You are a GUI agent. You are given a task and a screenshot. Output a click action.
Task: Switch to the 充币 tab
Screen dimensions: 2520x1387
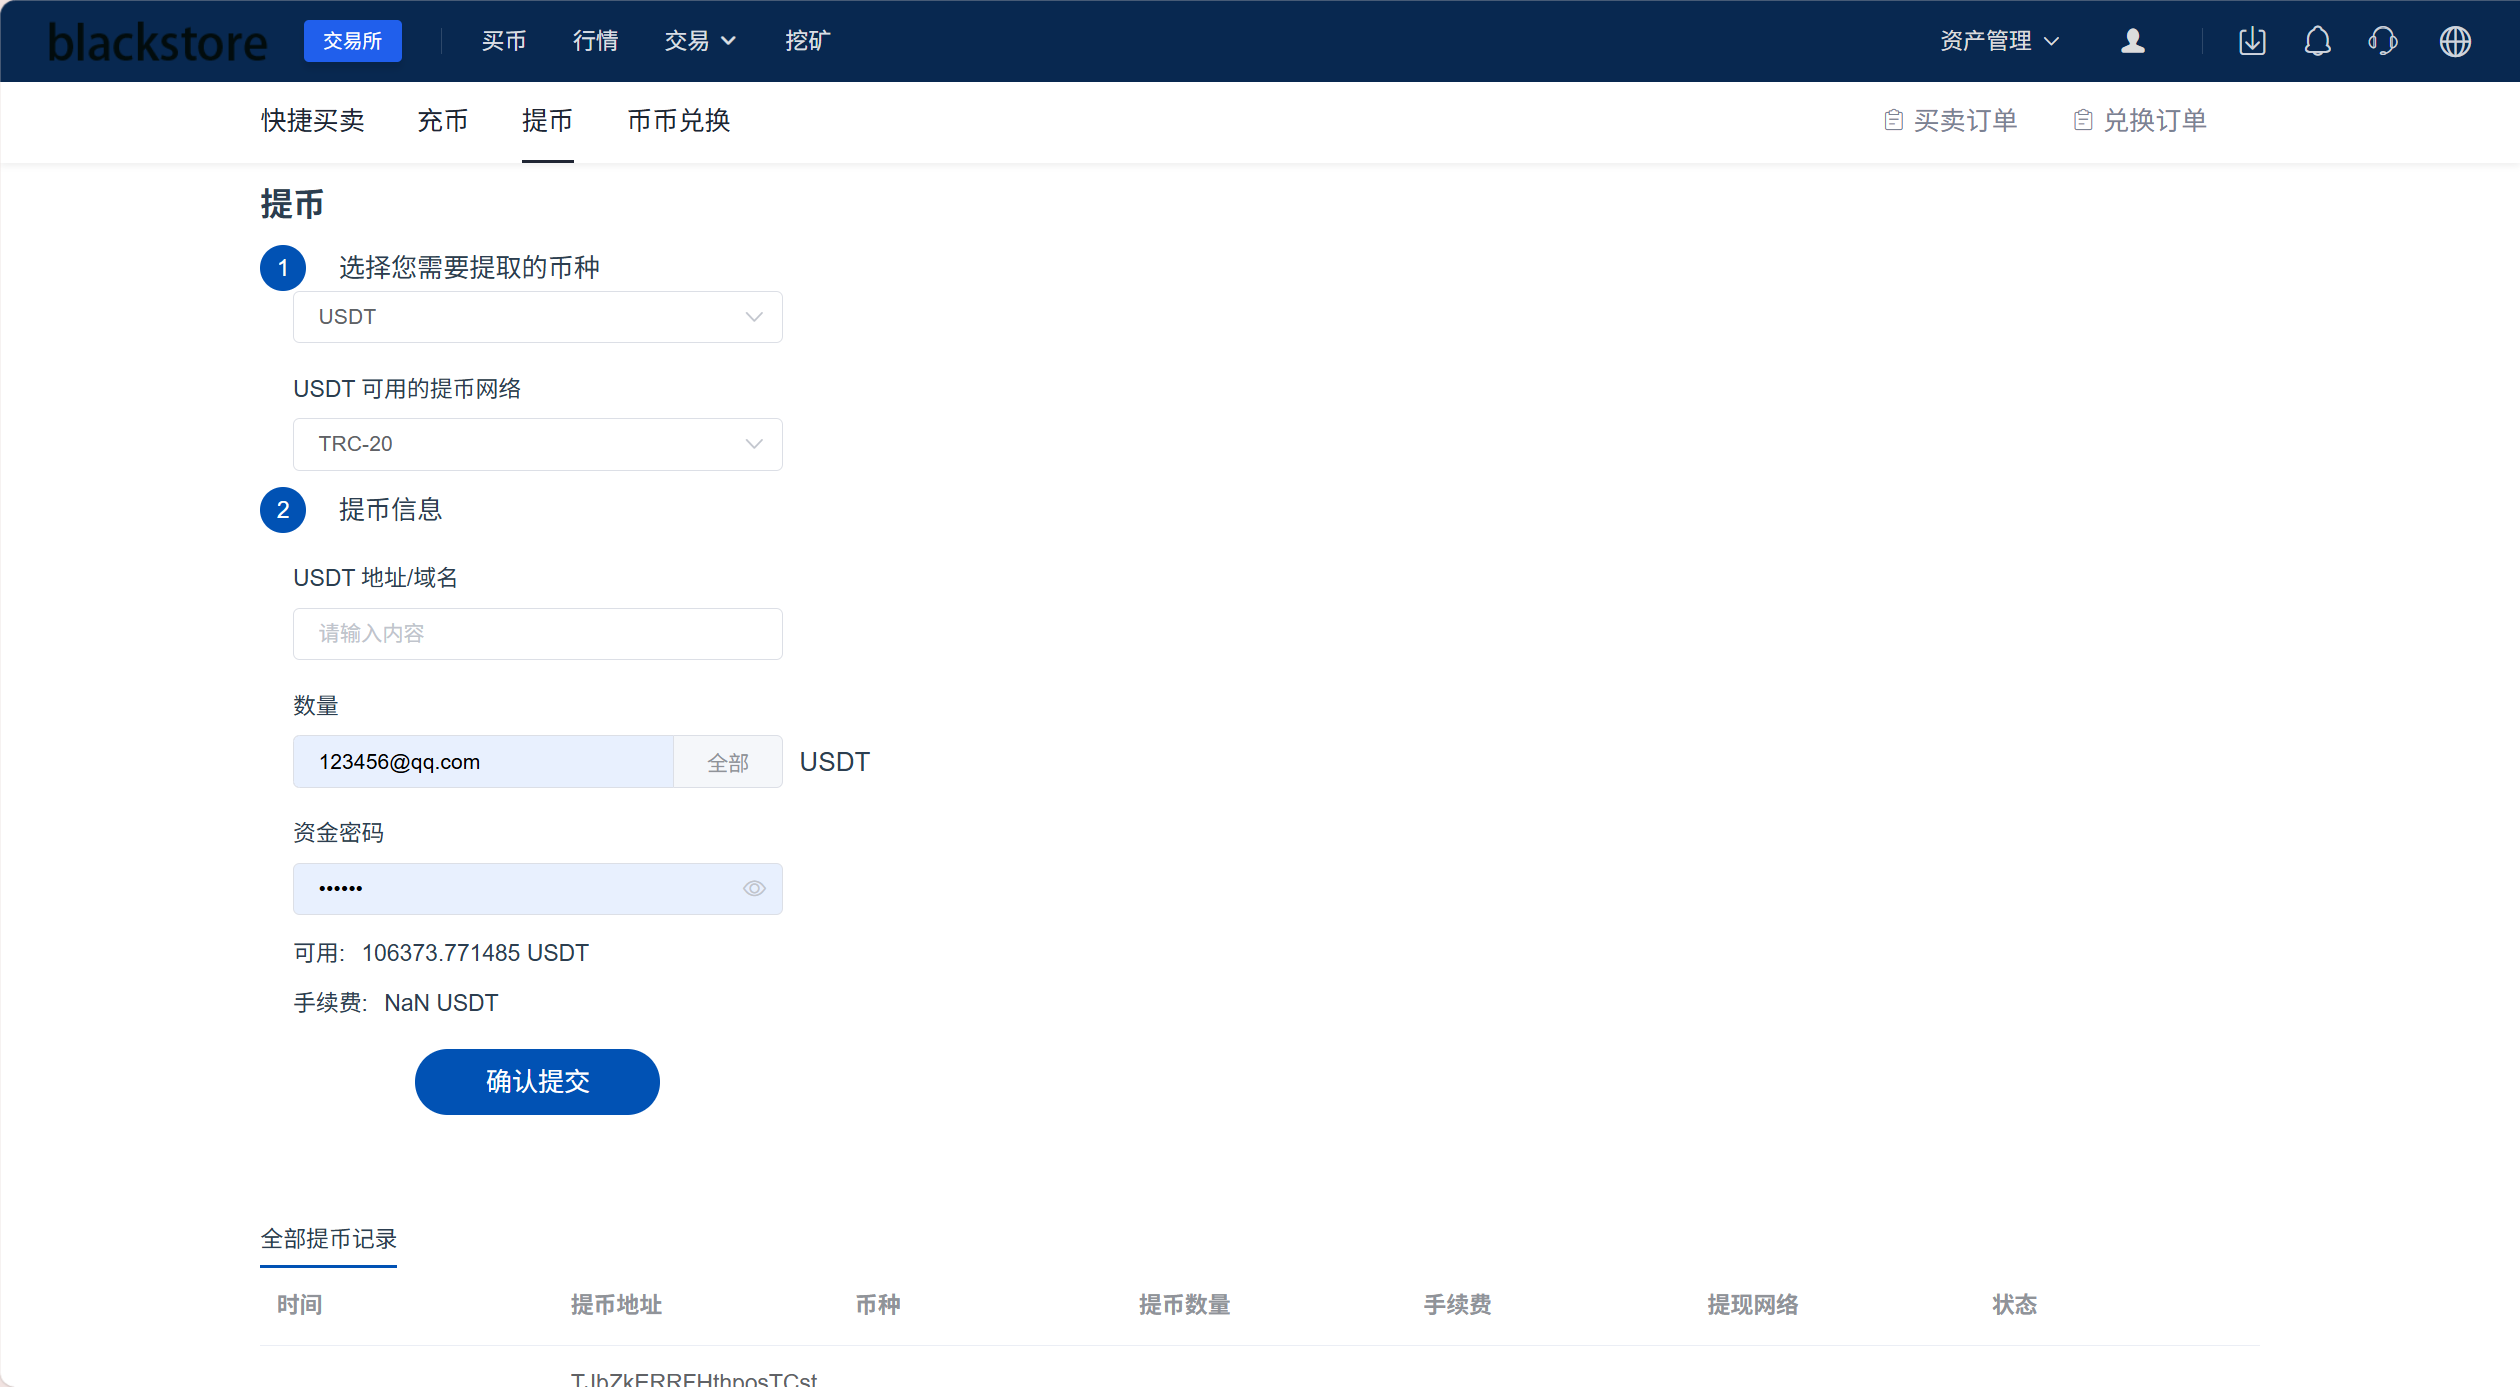[x=443, y=121]
